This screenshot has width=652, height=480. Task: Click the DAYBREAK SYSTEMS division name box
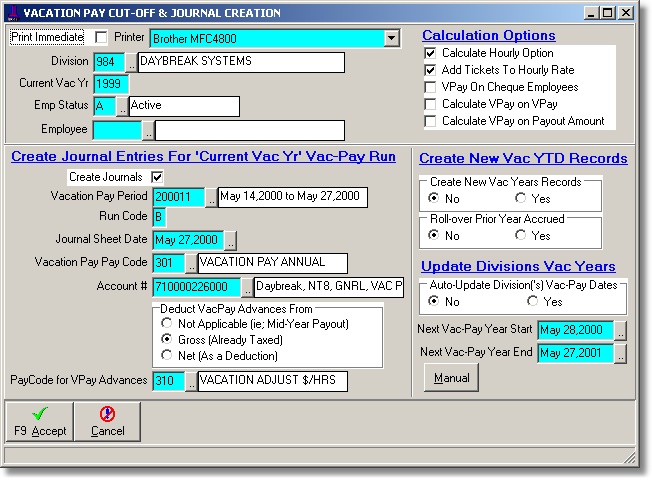coord(241,62)
